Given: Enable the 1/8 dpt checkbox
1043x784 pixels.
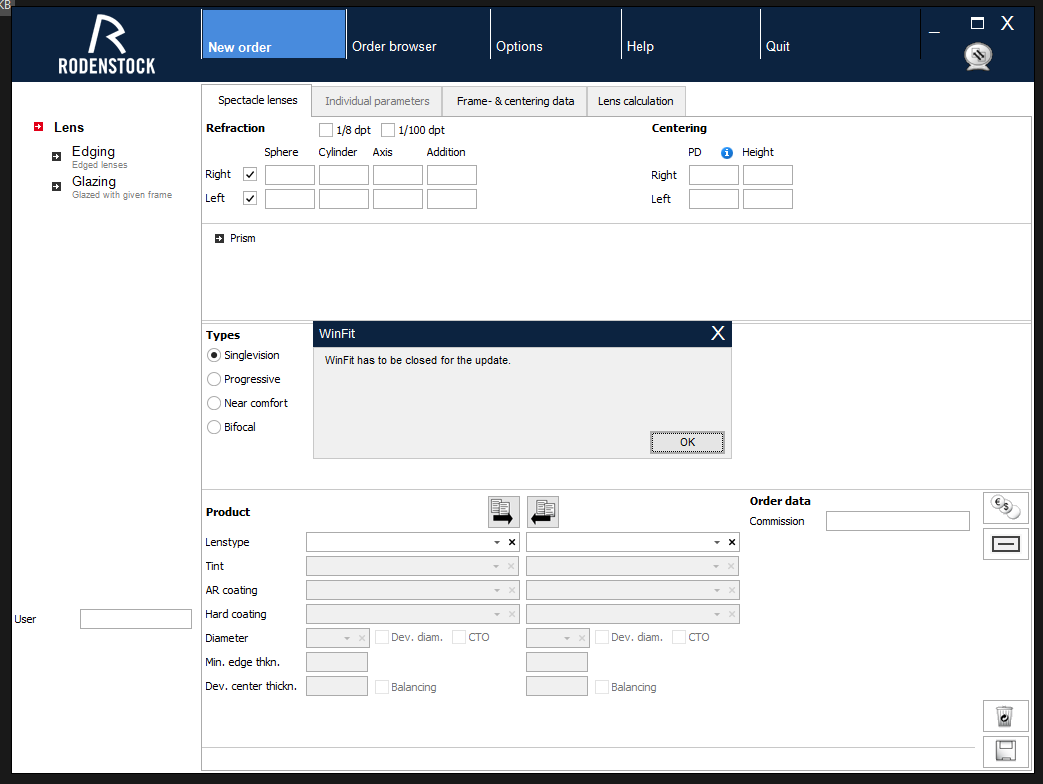Looking at the screenshot, I should pyautogui.click(x=326, y=130).
